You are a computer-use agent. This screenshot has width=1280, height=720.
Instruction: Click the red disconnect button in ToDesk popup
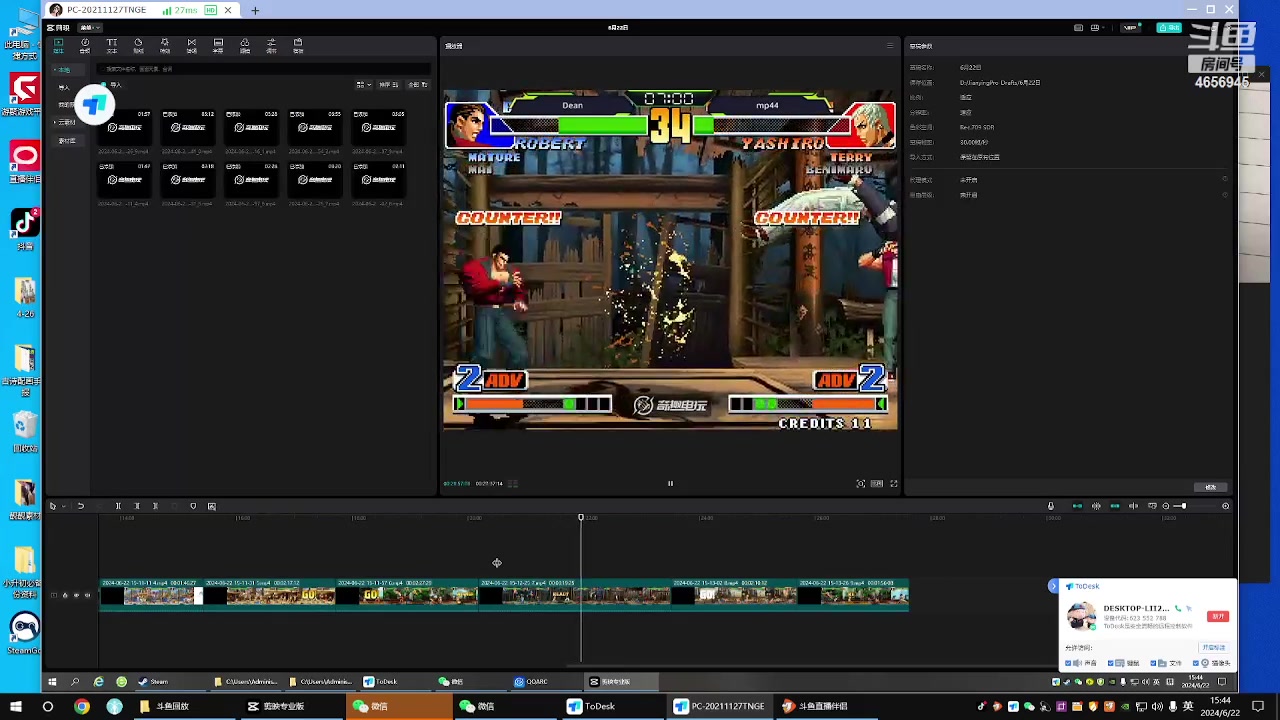(1218, 616)
